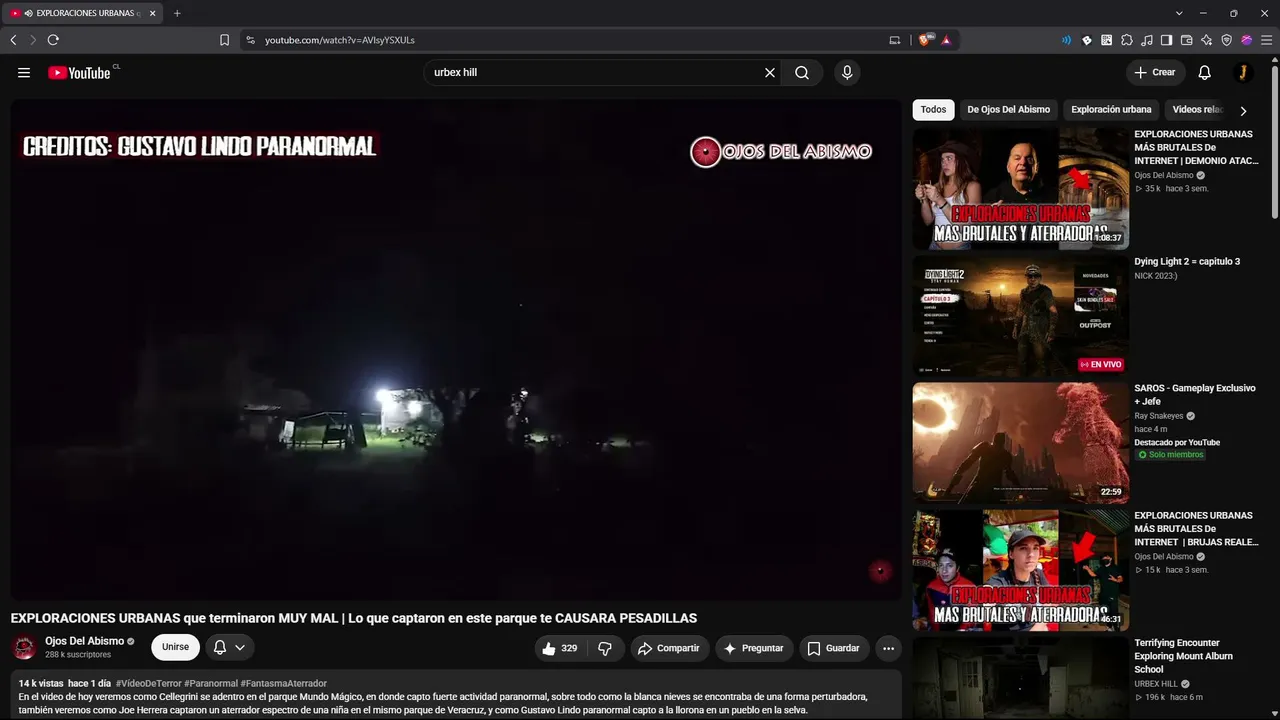Screen dimensions: 1280x720
Task: Click the blue audio-playing indicator icon
Action: pyautogui.click(x=1066, y=40)
